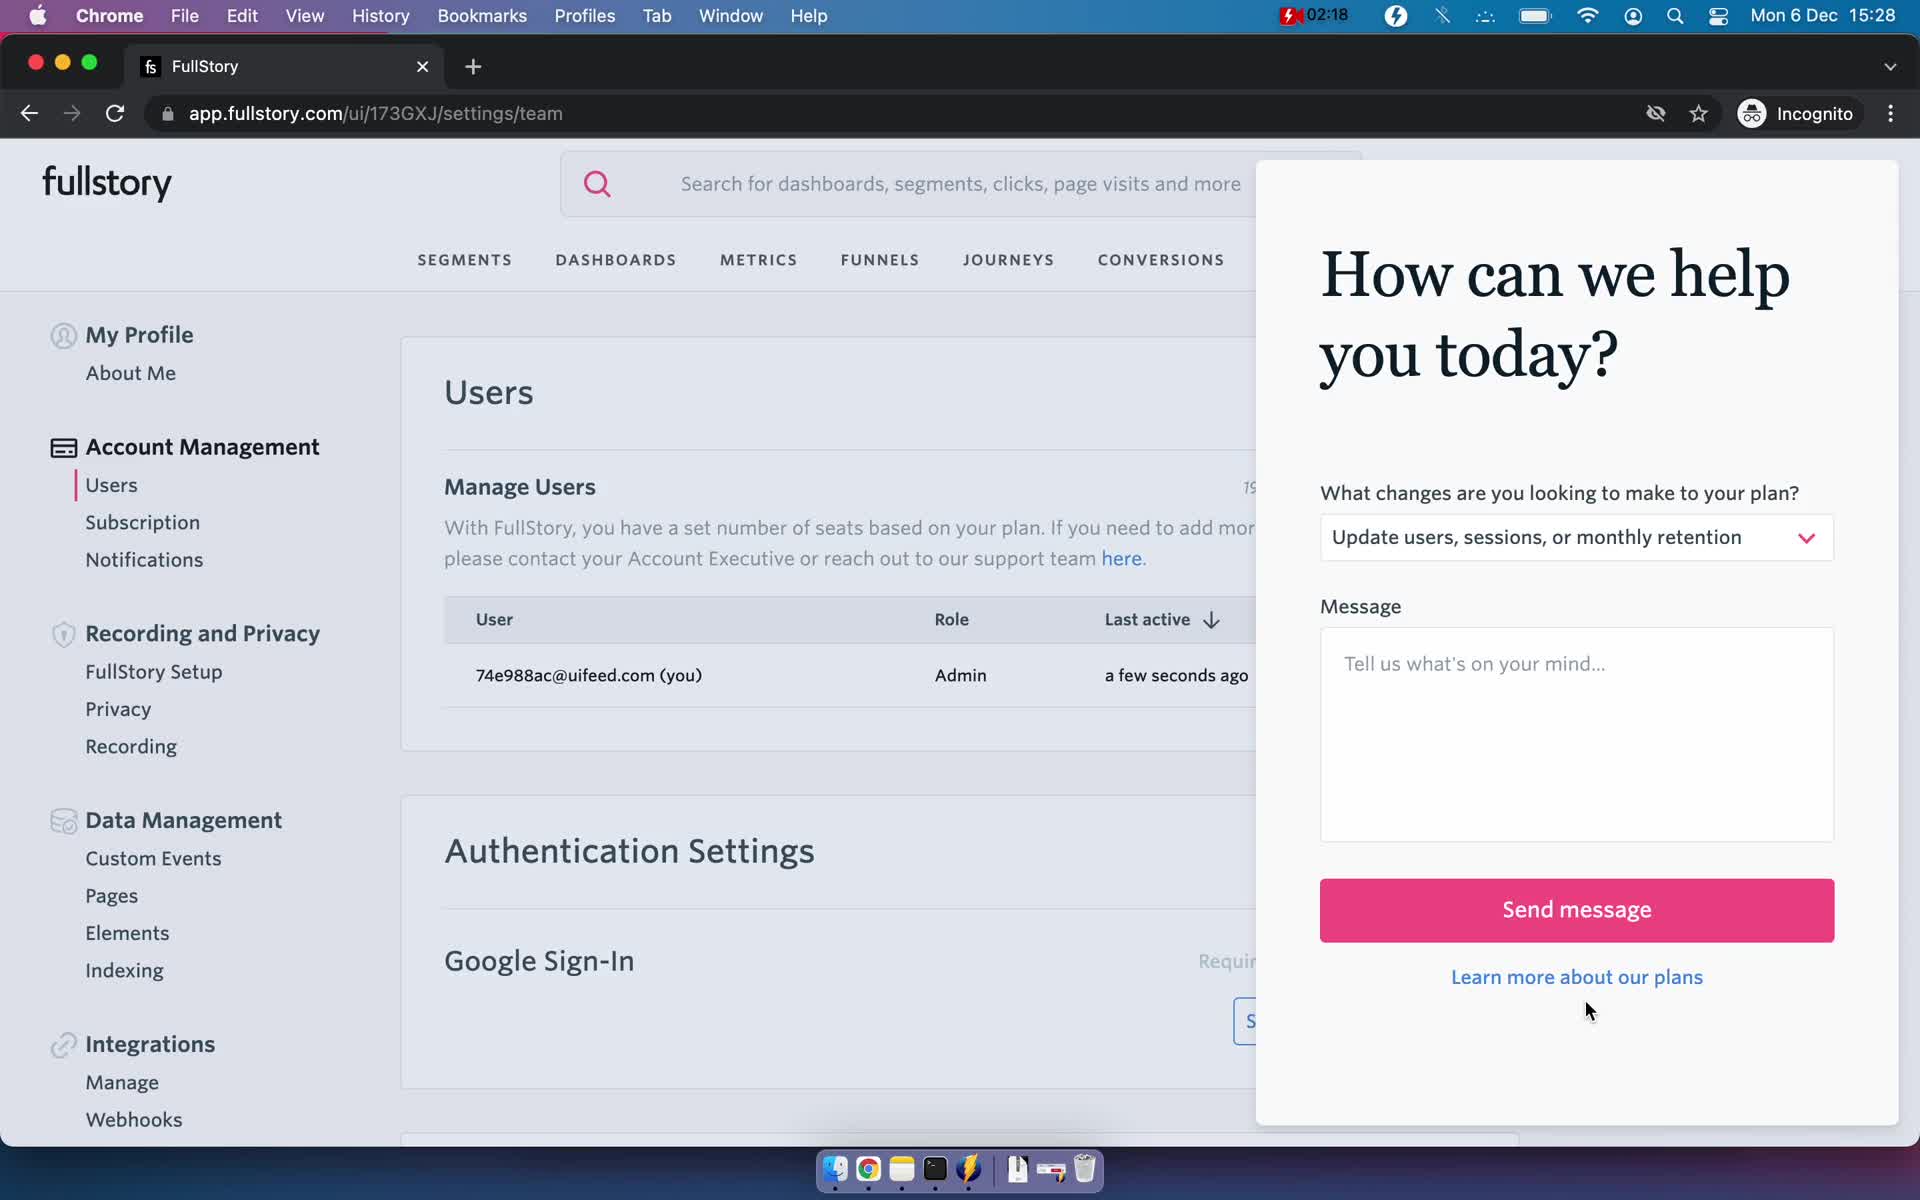
Task: Open Recording settings in the sidebar
Action: 131,747
